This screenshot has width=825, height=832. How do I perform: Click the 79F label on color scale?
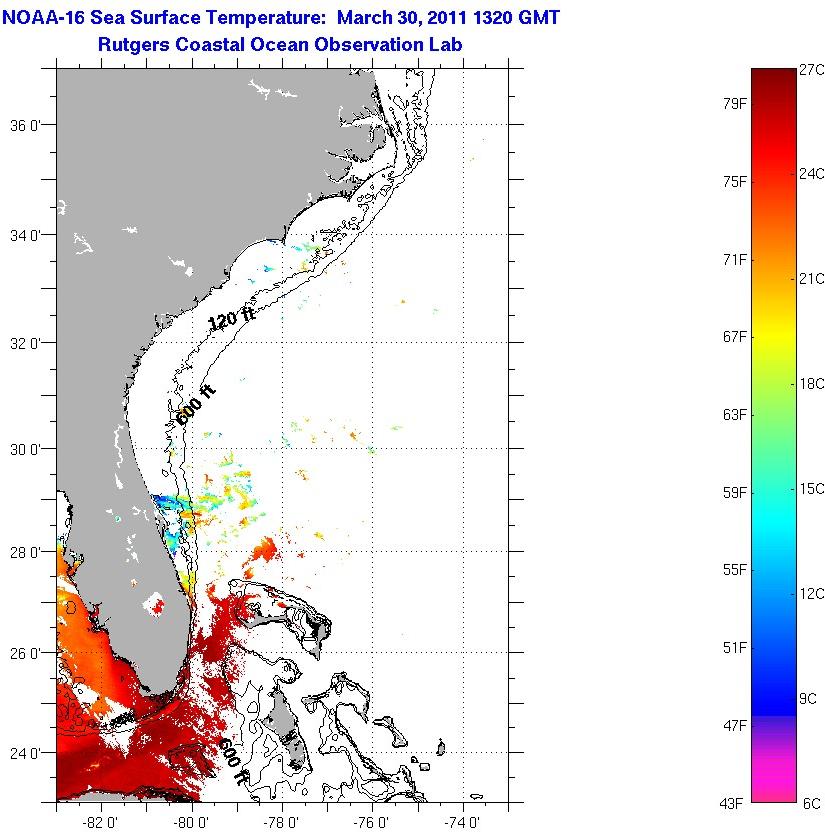click(x=734, y=104)
